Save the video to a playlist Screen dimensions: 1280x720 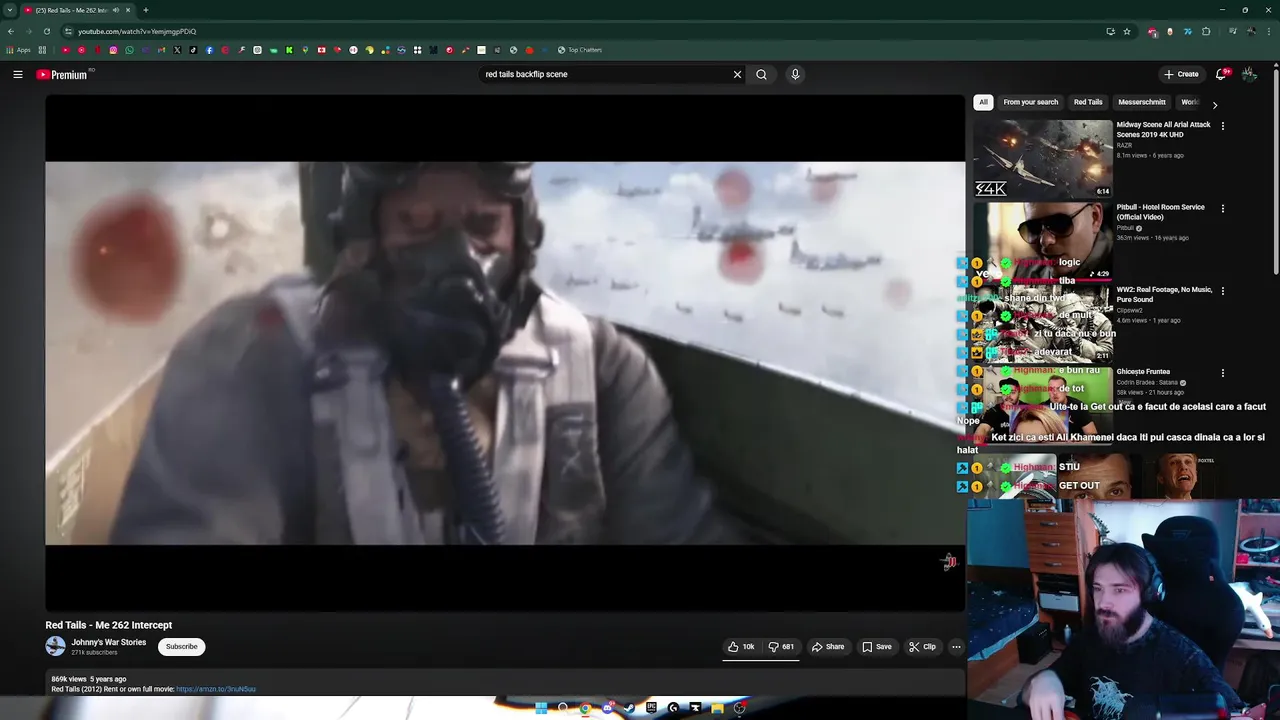point(877,647)
